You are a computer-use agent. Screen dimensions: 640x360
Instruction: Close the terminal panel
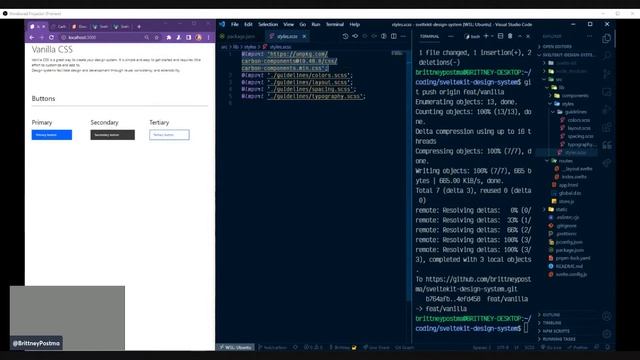(x=528, y=36)
